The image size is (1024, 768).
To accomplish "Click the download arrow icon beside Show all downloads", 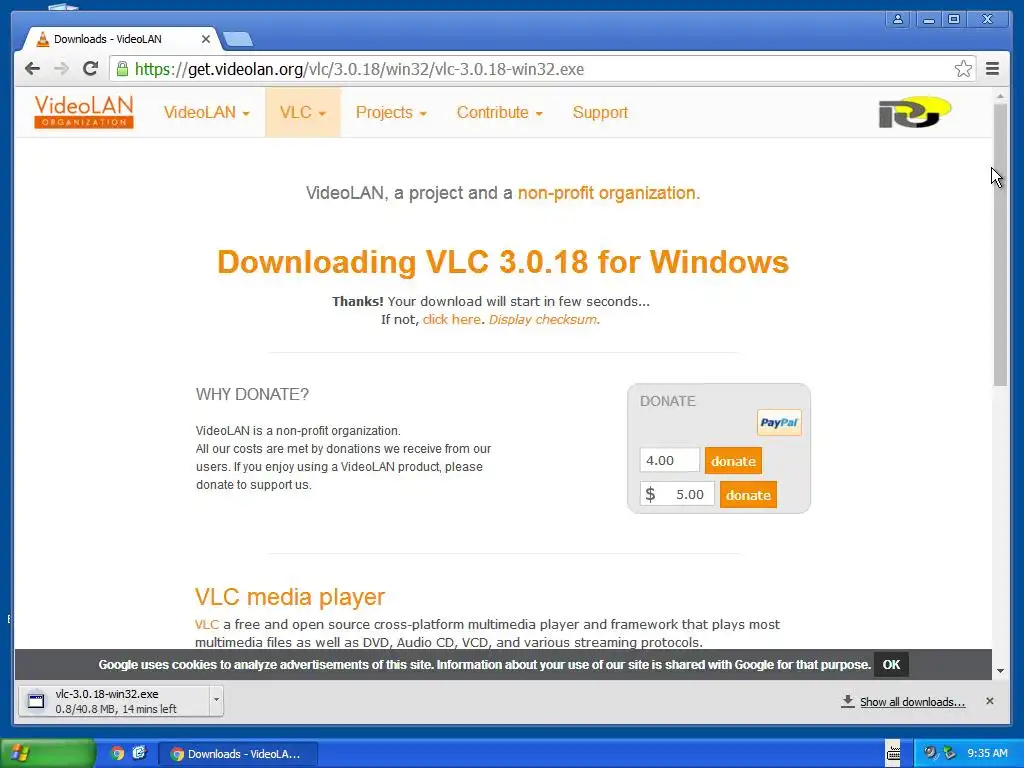I will [x=848, y=701].
